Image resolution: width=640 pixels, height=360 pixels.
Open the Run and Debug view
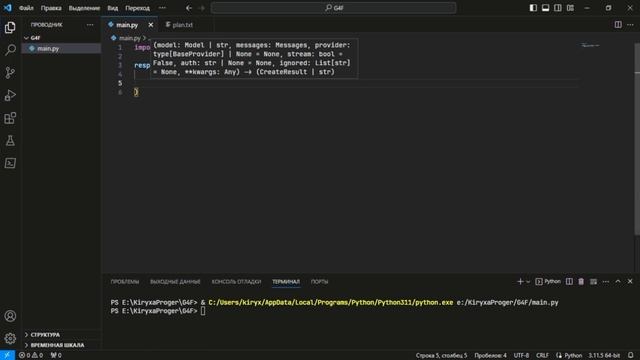10,96
